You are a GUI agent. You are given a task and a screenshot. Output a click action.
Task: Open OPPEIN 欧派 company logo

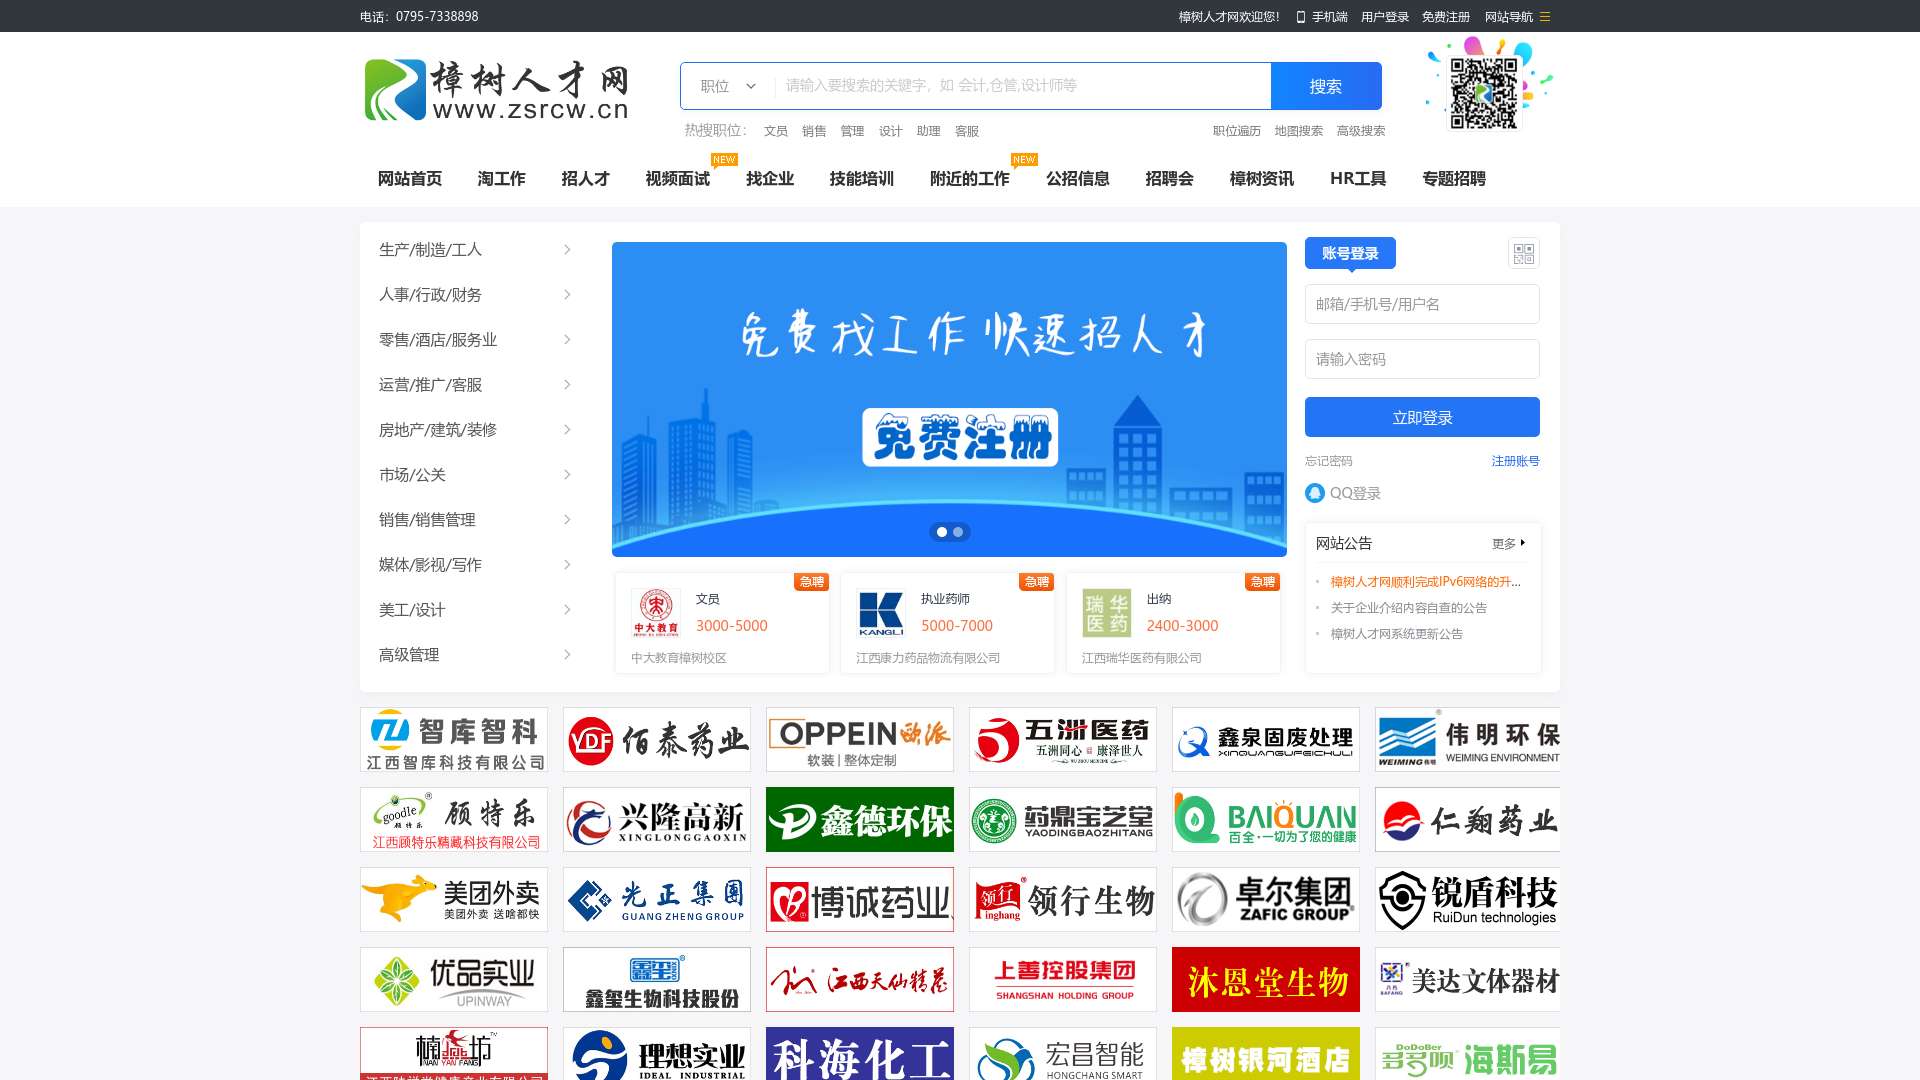coord(860,740)
